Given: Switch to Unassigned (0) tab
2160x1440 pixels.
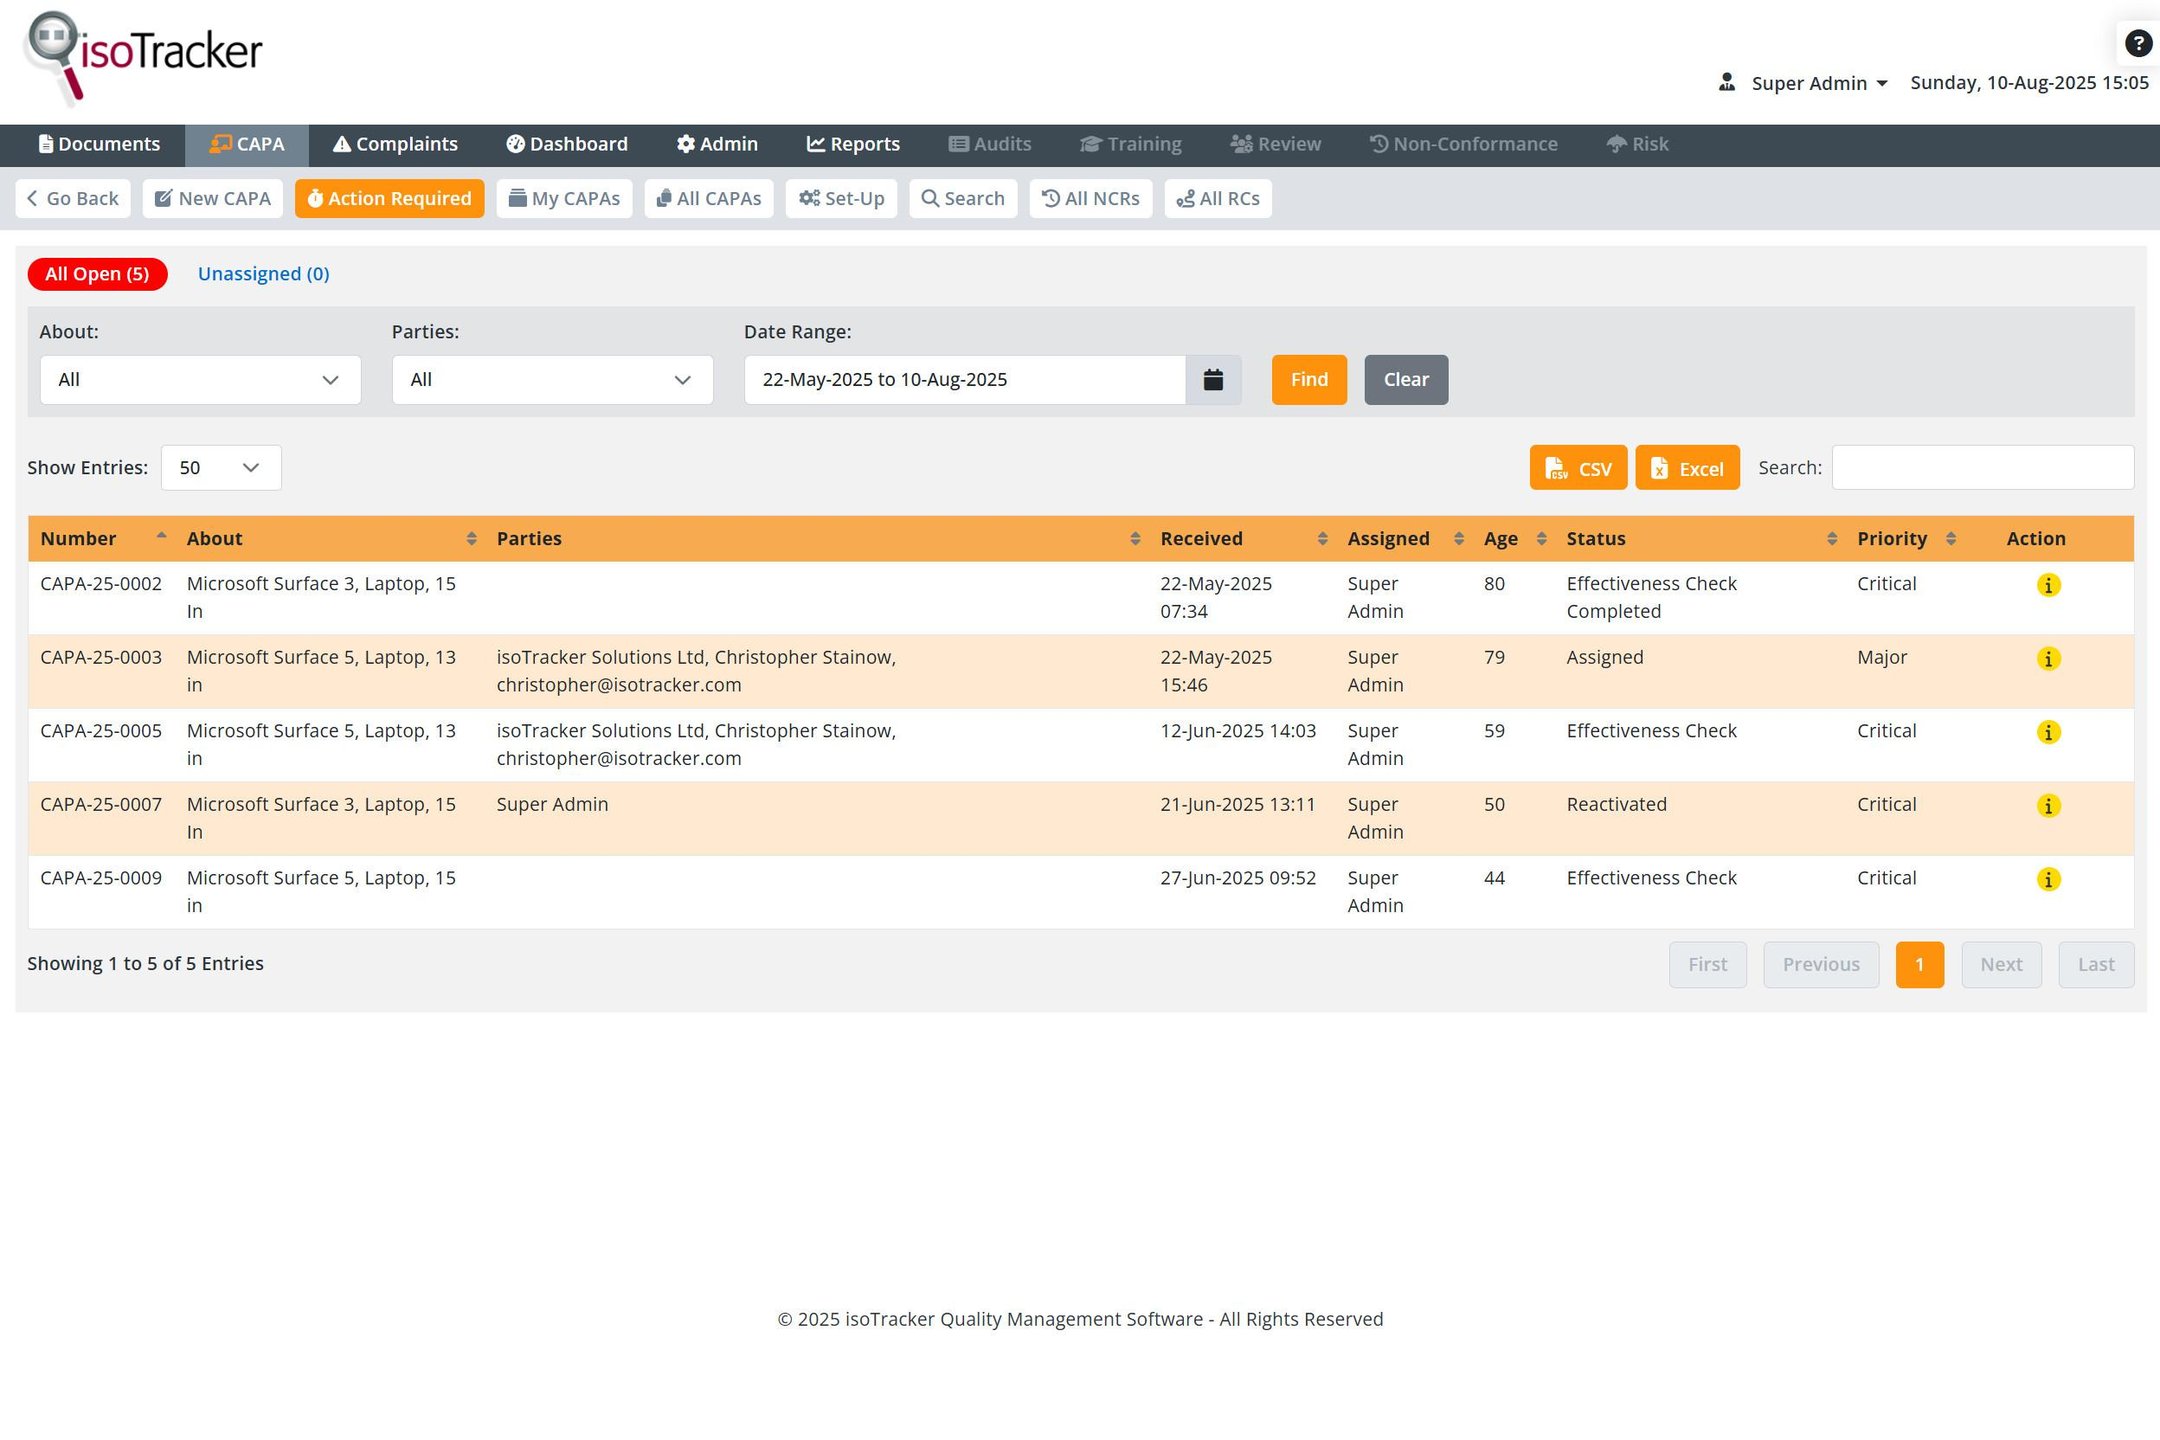Looking at the screenshot, I should pyautogui.click(x=263, y=274).
